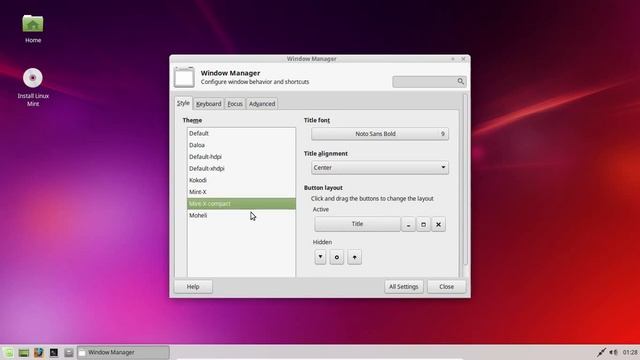Click the Hidden shade up-arrow icon
Image resolution: width=640 pixels, height=360 pixels.
pyautogui.click(x=354, y=257)
